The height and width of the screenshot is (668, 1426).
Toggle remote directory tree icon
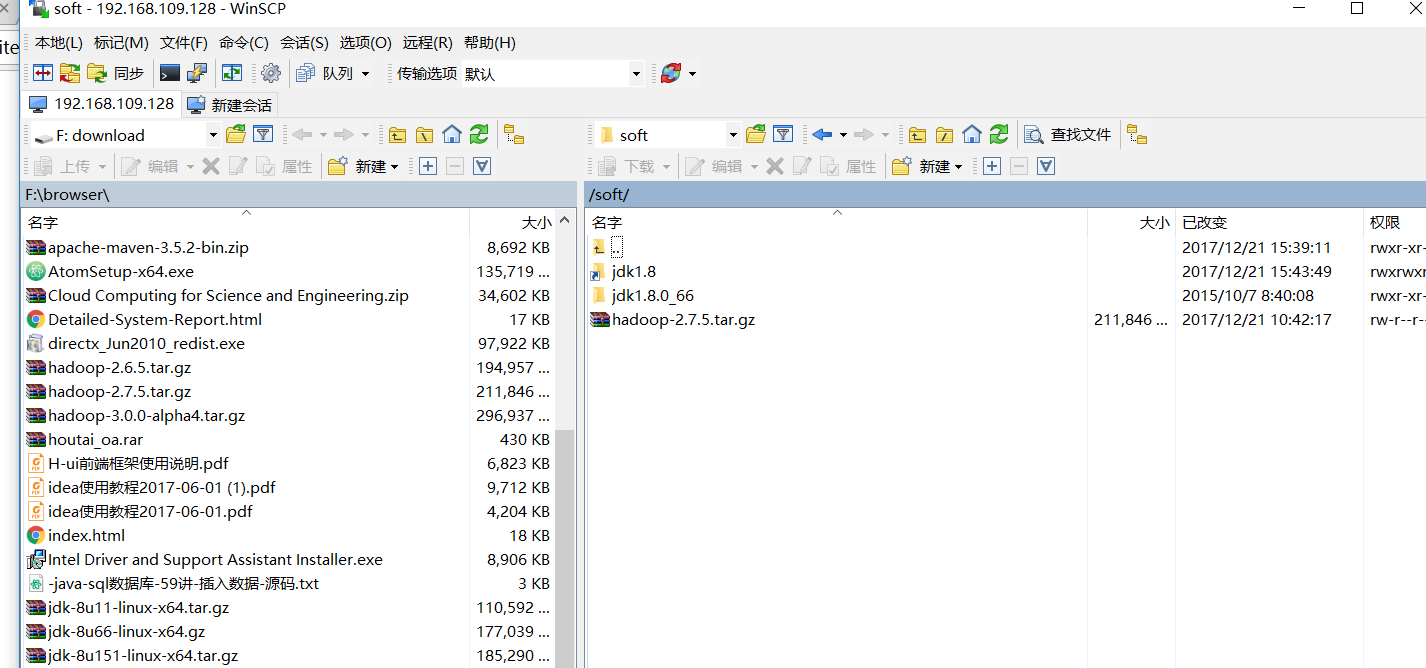1137,135
